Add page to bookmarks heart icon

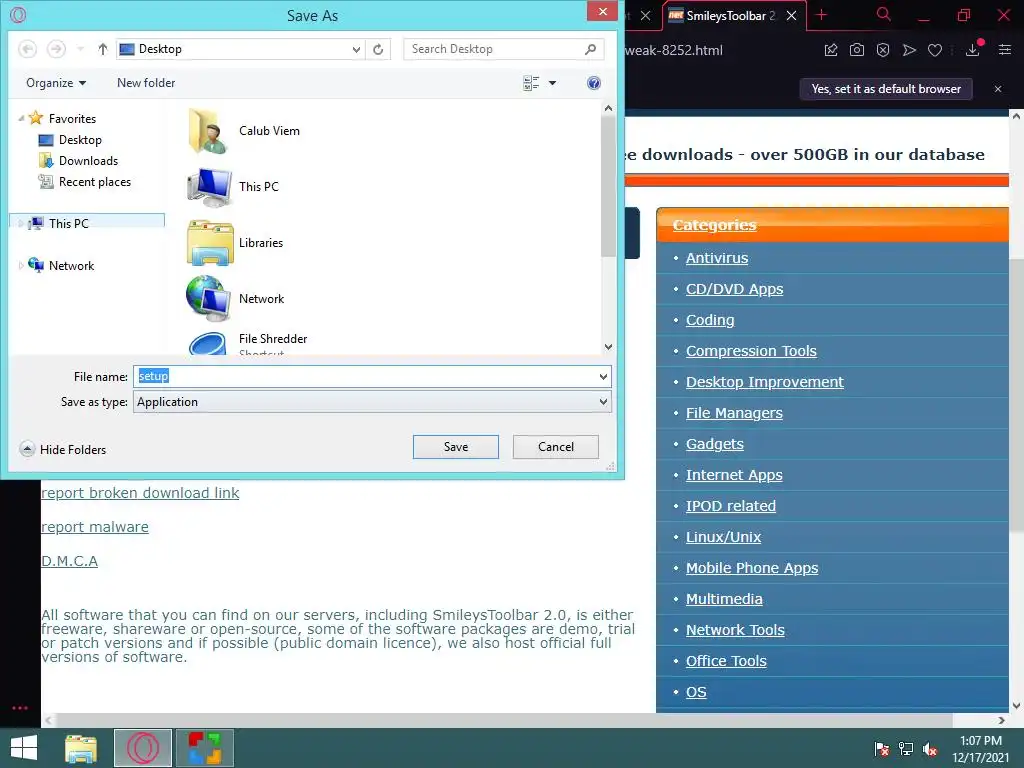pyautogui.click(x=935, y=50)
